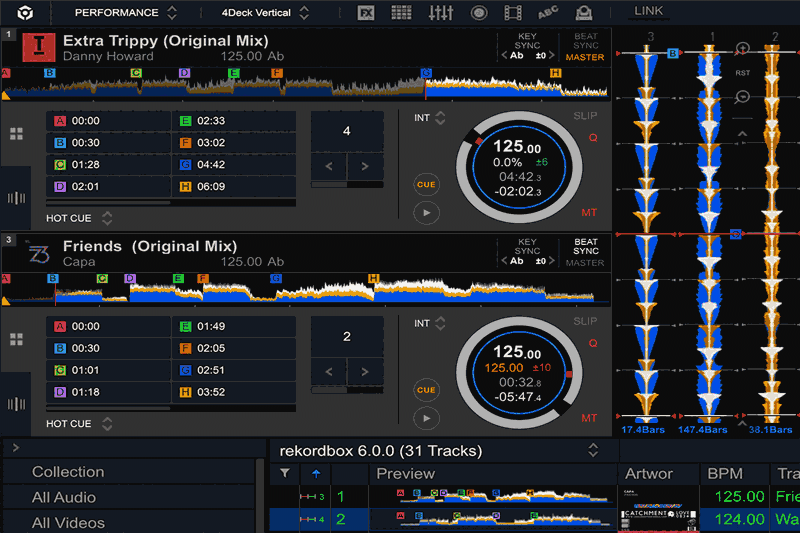Open the lighting panel icon
The image size is (800, 533).
click(x=584, y=13)
